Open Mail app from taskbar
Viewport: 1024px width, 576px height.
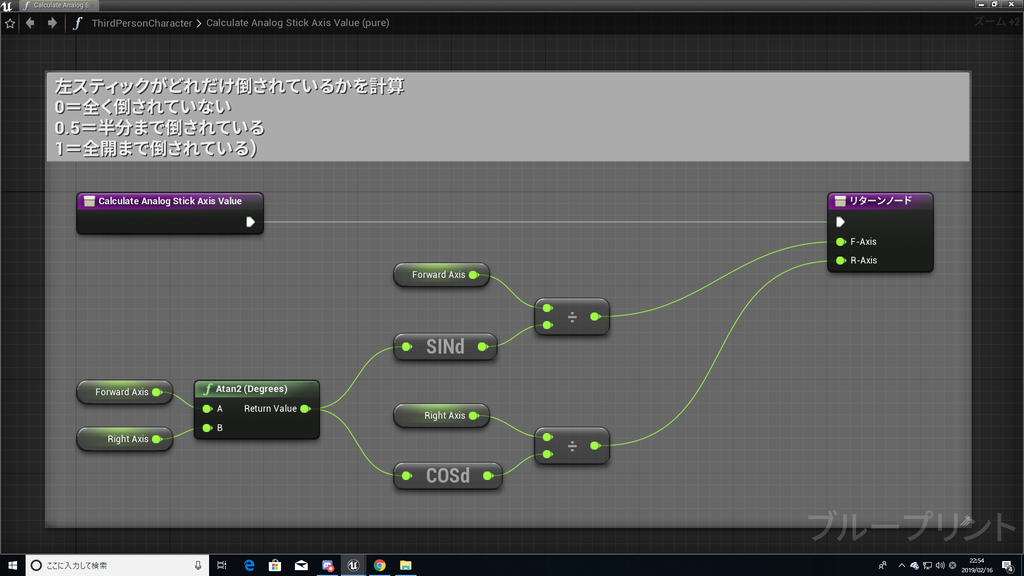301,566
